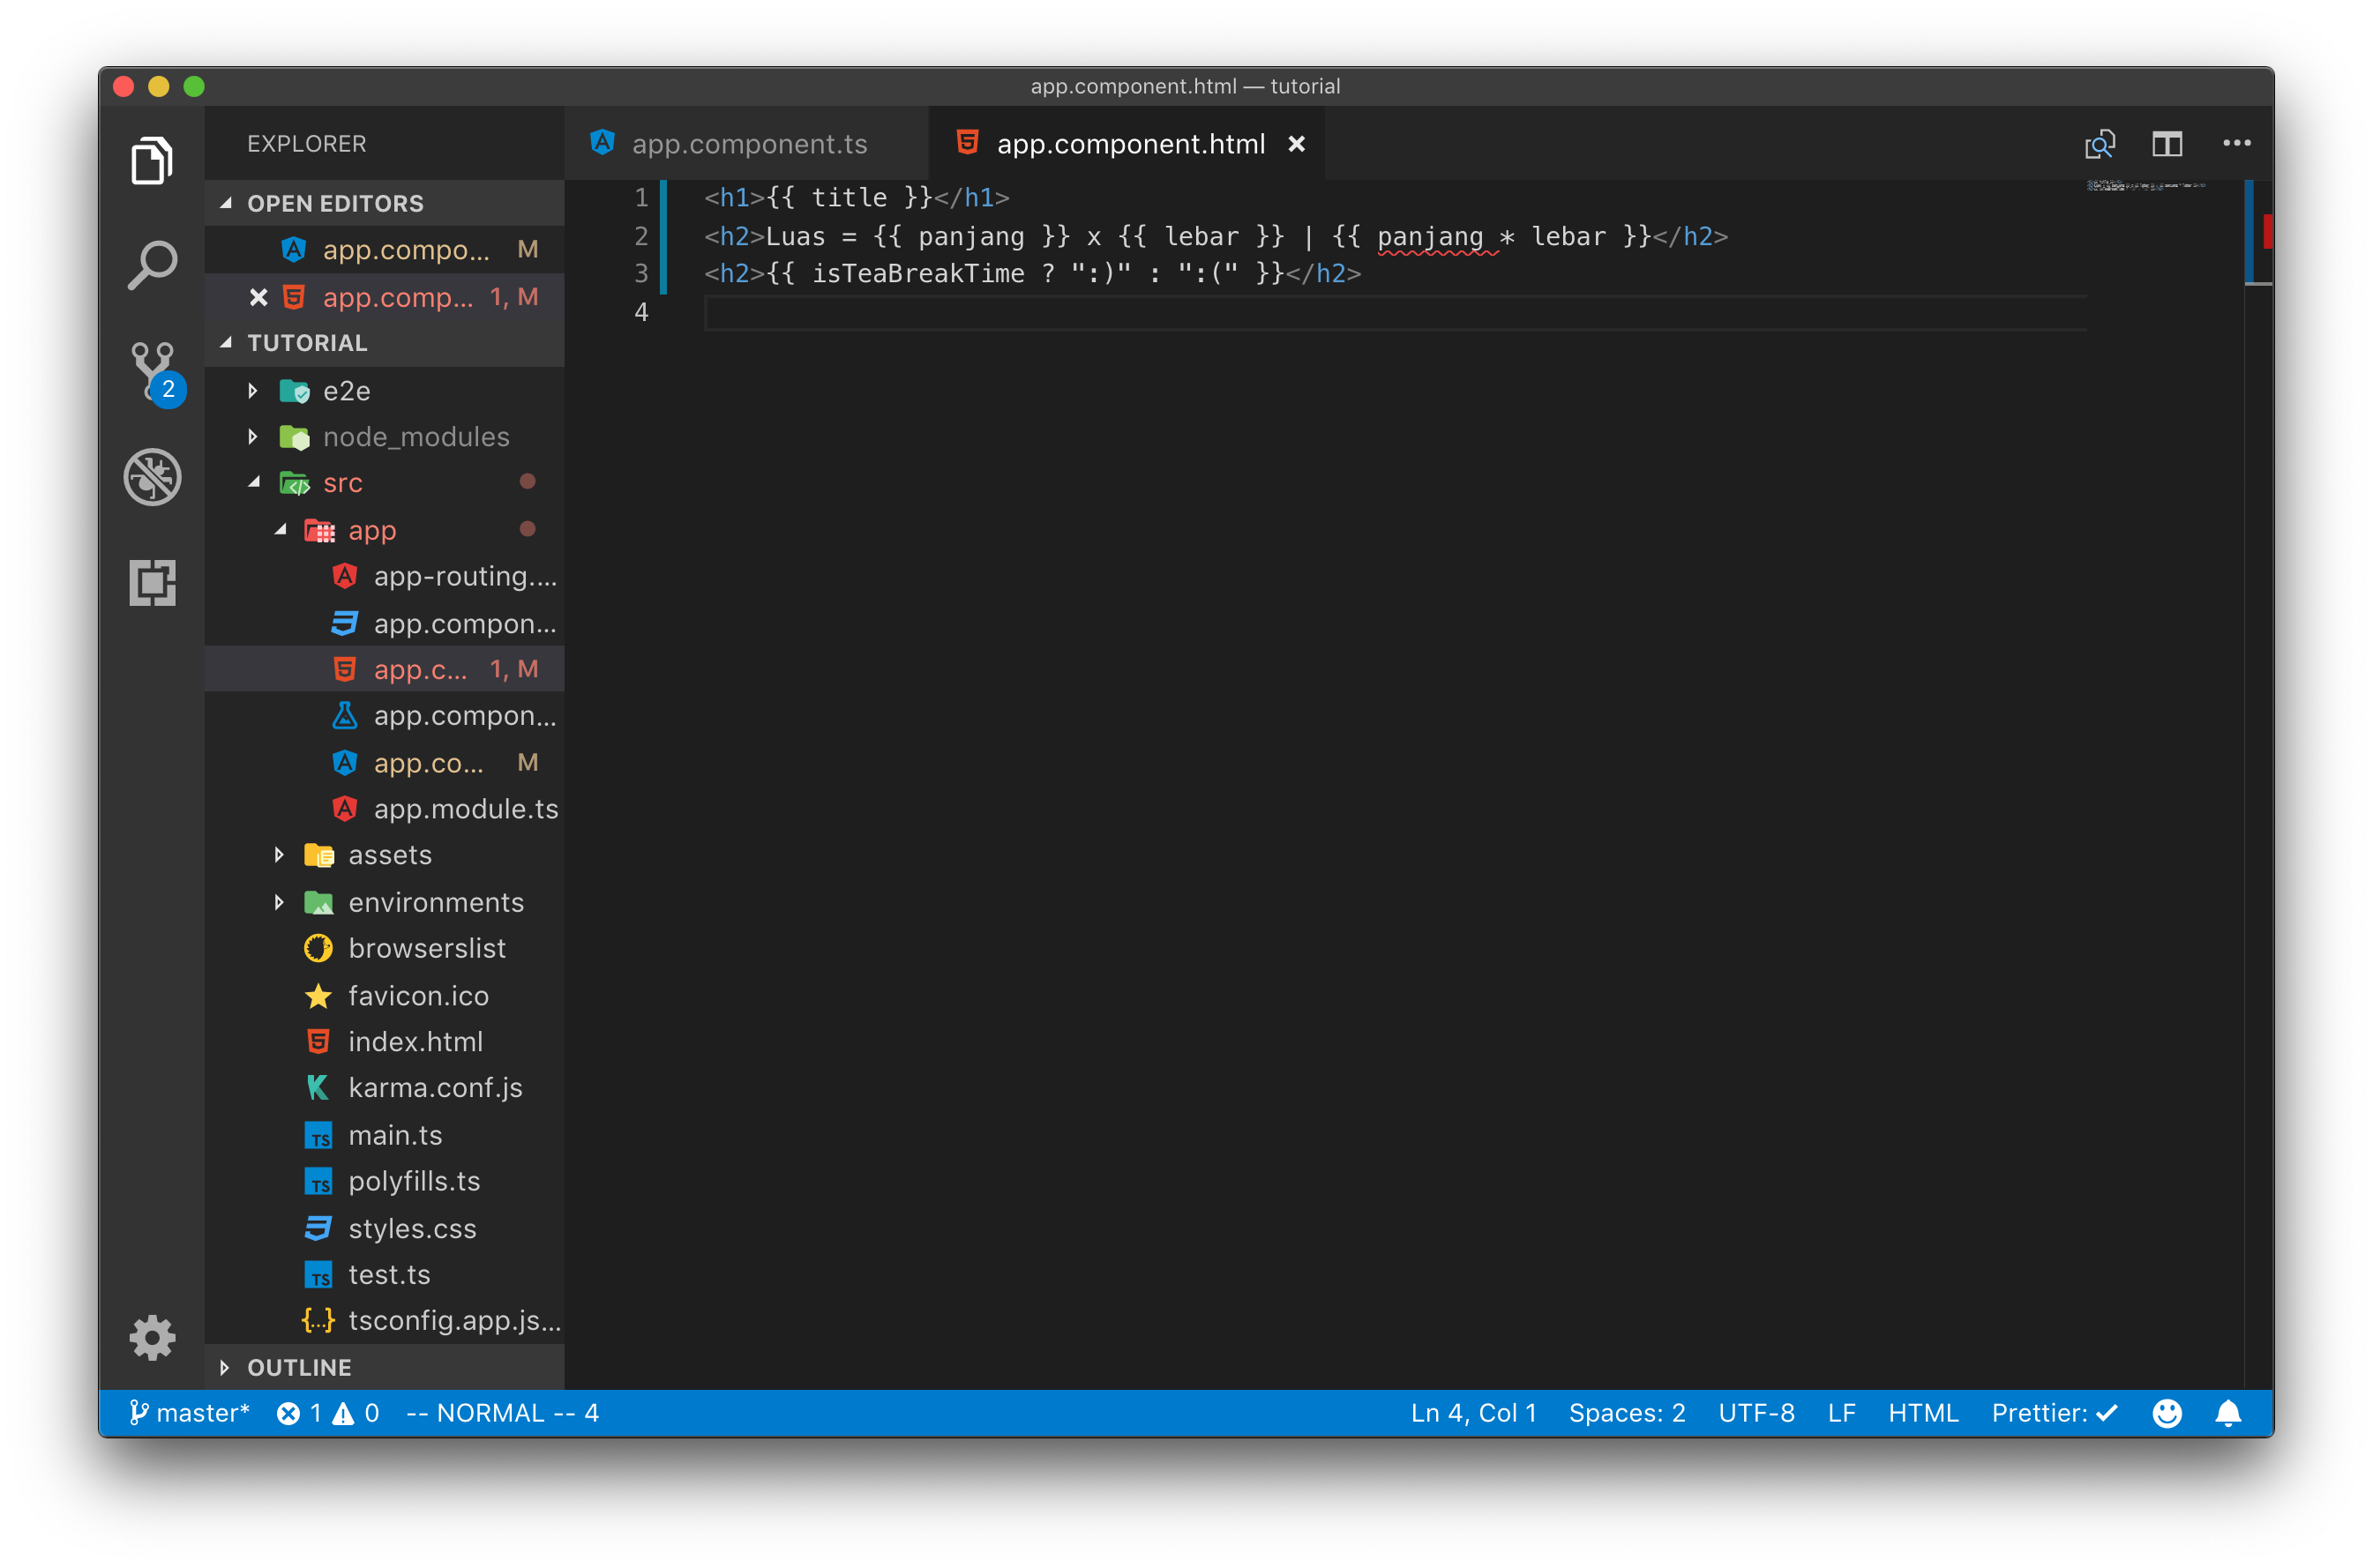Open polyfills.ts file
2373x1568 pixels.
[x=385, y=1181]
